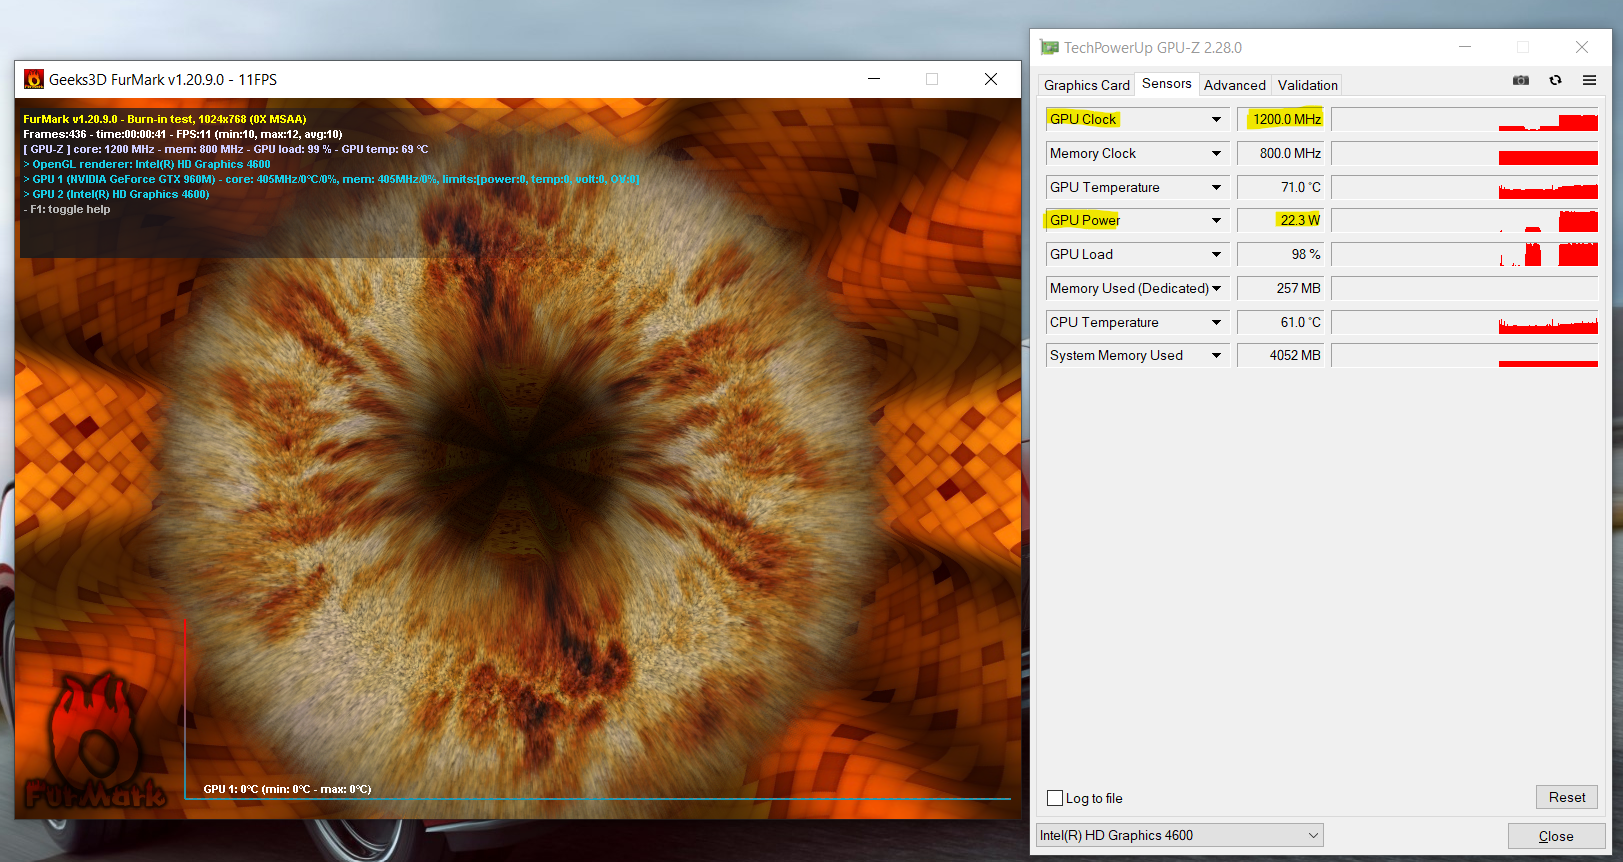Click the GPU Clock value 1200.0 MHz
Screen dimensions: 1623x862
point(1281,119)
